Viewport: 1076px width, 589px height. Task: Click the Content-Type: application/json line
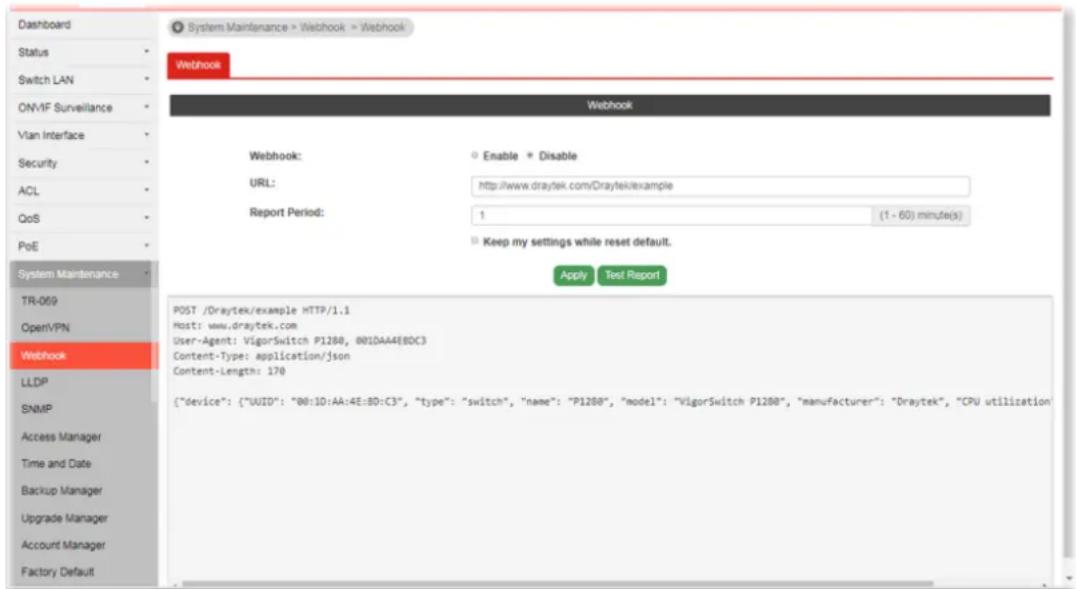[x=261, y=356]
